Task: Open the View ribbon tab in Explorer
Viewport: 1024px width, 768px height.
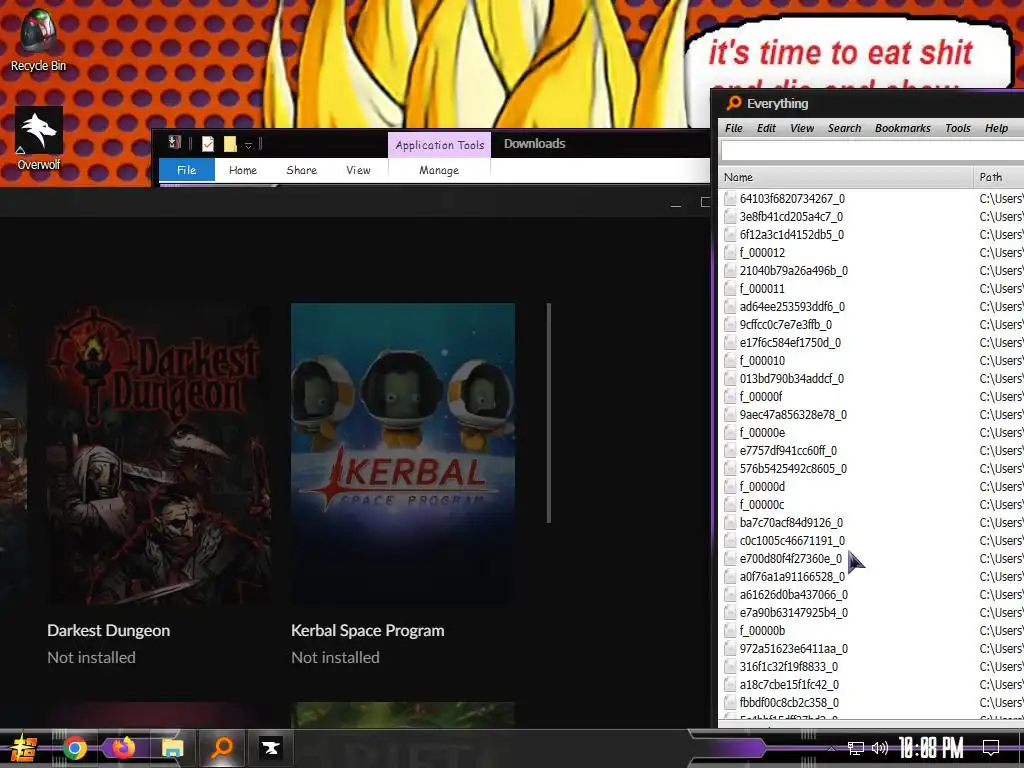Action: point(359,170)
